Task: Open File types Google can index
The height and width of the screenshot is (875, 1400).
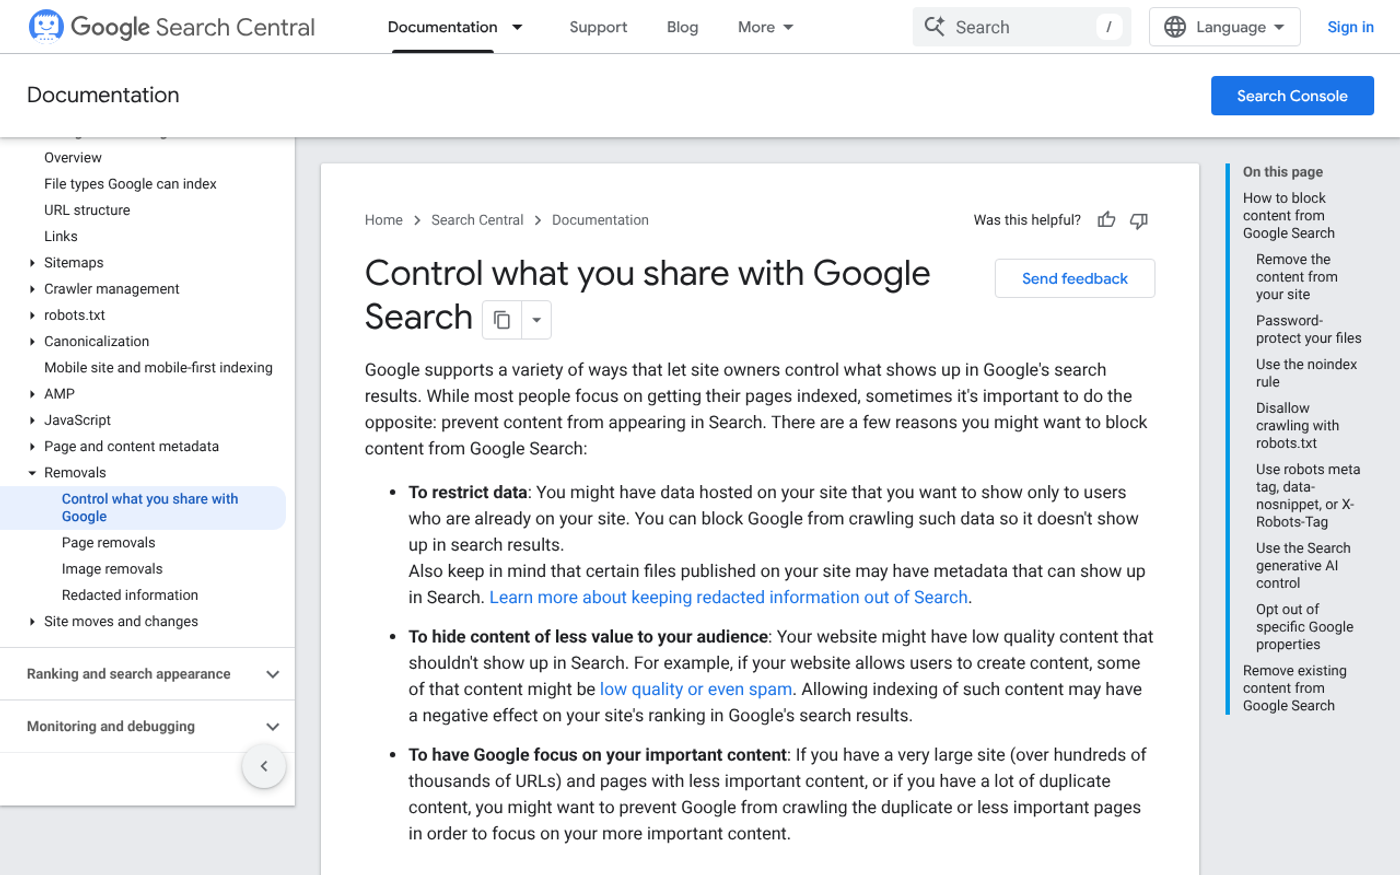Action: [130, 184]
